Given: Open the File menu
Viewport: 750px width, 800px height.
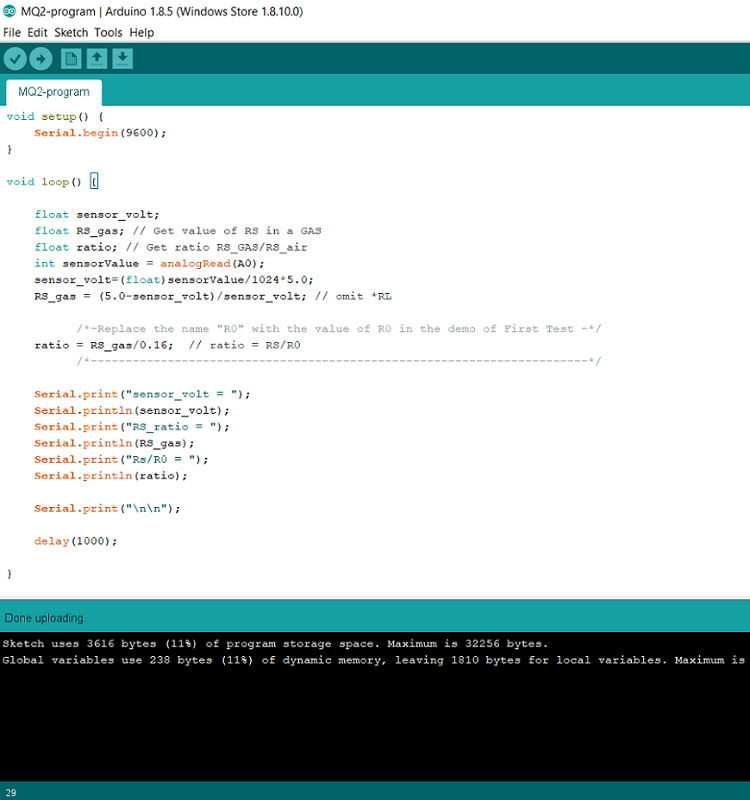Looking at the screenshot, I should 12,33.
